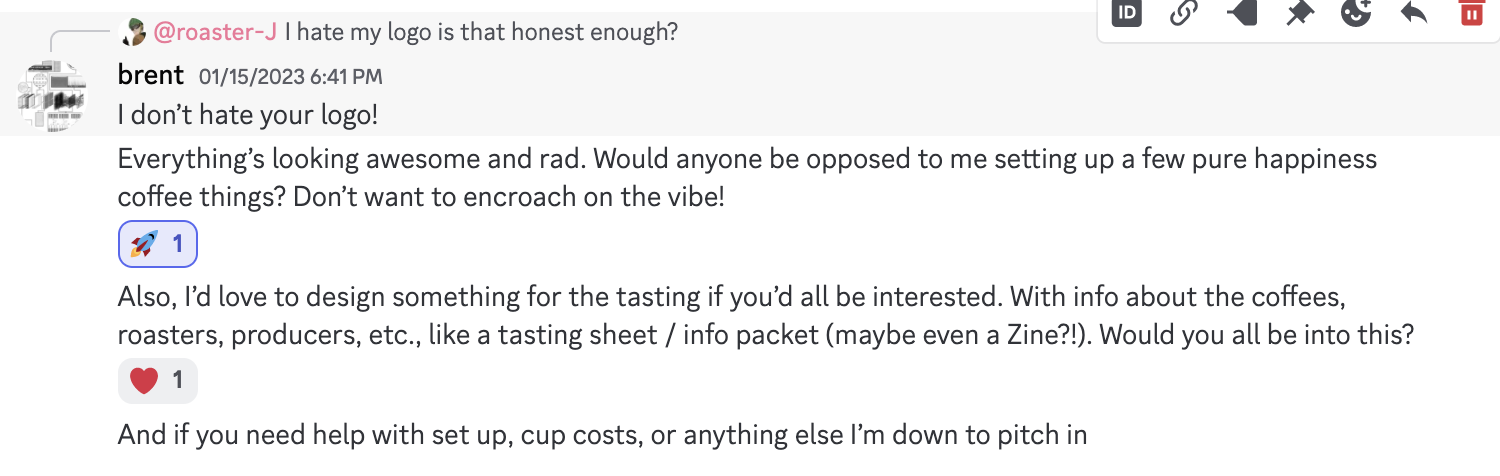The image size is (1500, 476).
Task: Toggle the red heart reaction
Action: pos(158,381)
